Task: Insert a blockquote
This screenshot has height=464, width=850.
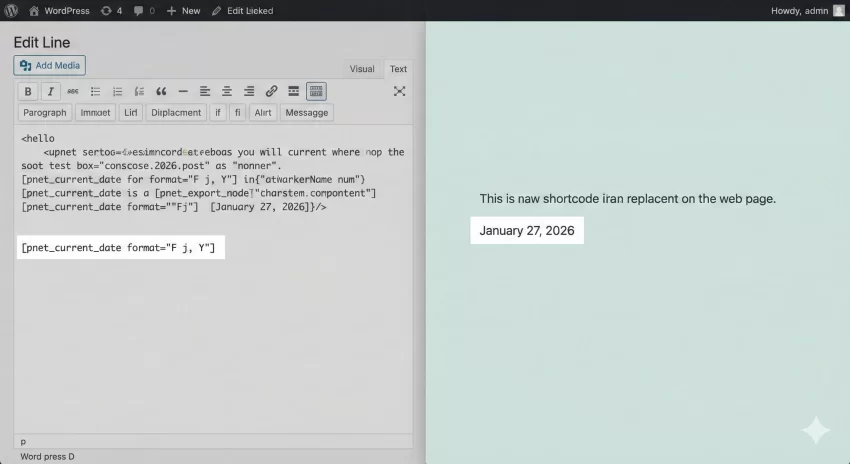Action: click(x=161, y=92)
